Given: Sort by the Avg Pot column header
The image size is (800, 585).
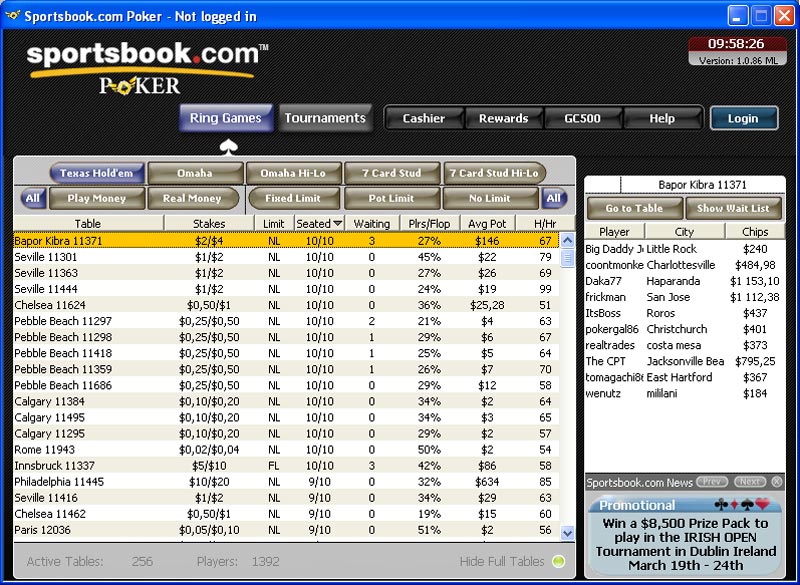Looking at the screenshot, I should pyautogui.click(x=487, y=223).
